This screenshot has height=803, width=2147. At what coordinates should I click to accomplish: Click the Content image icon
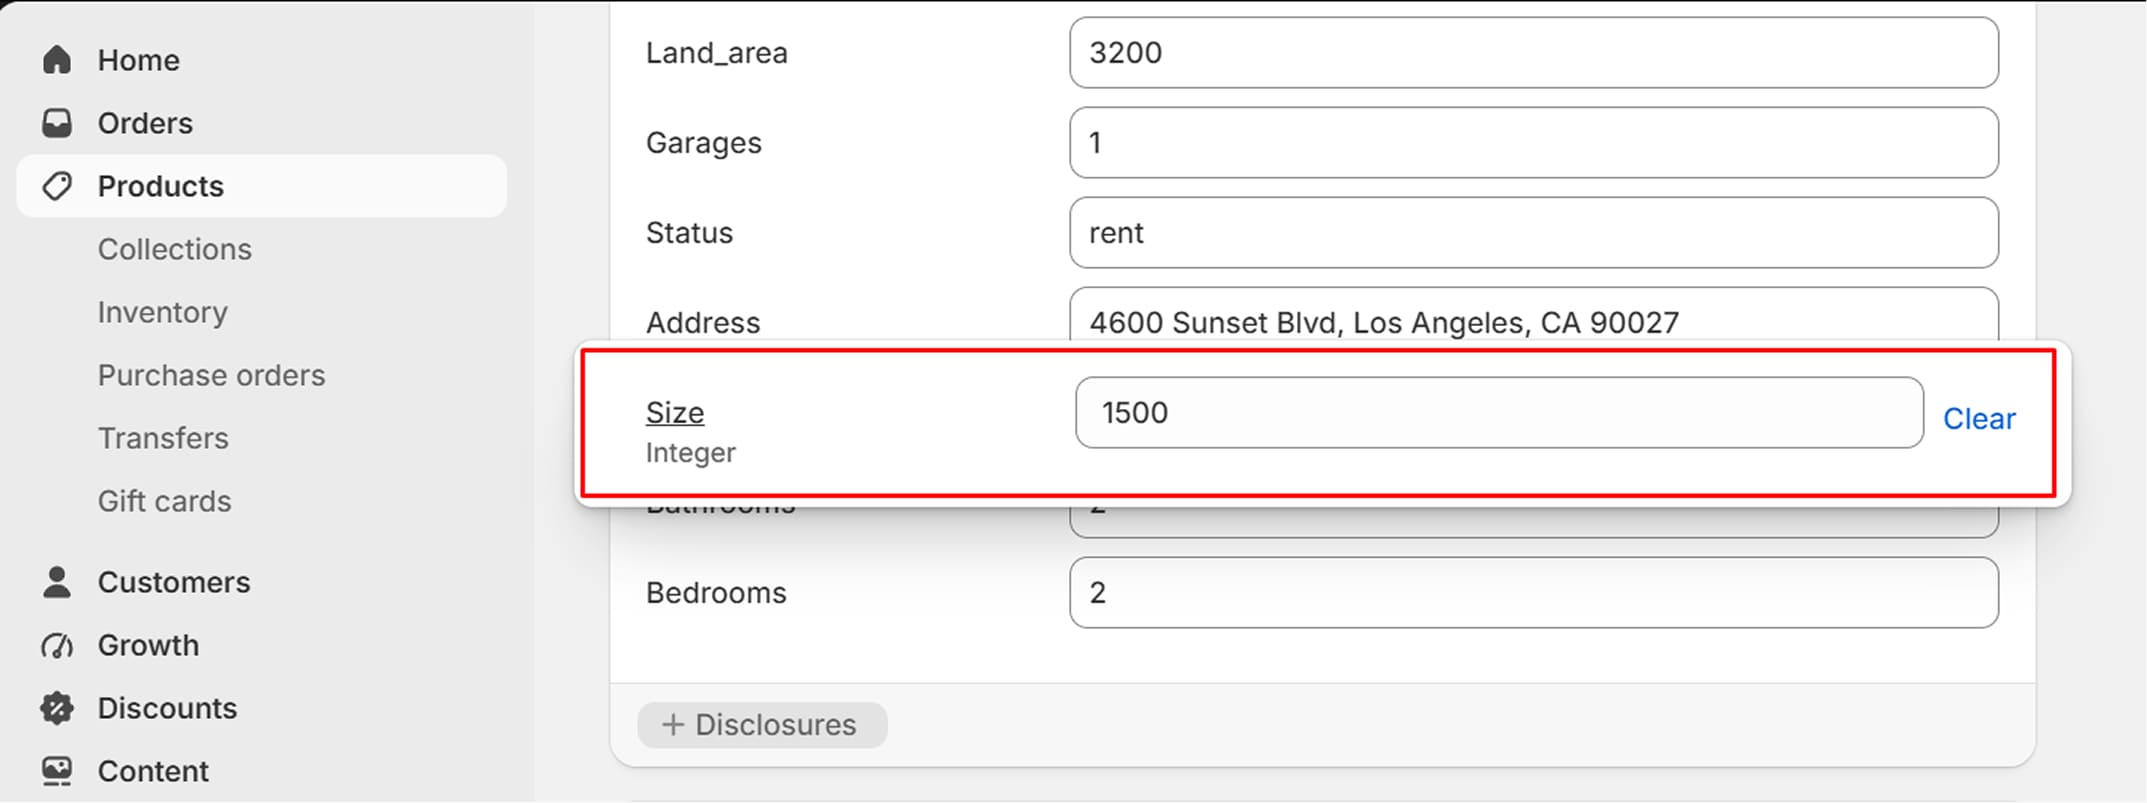pyautogui.click(x=57, y=771)
